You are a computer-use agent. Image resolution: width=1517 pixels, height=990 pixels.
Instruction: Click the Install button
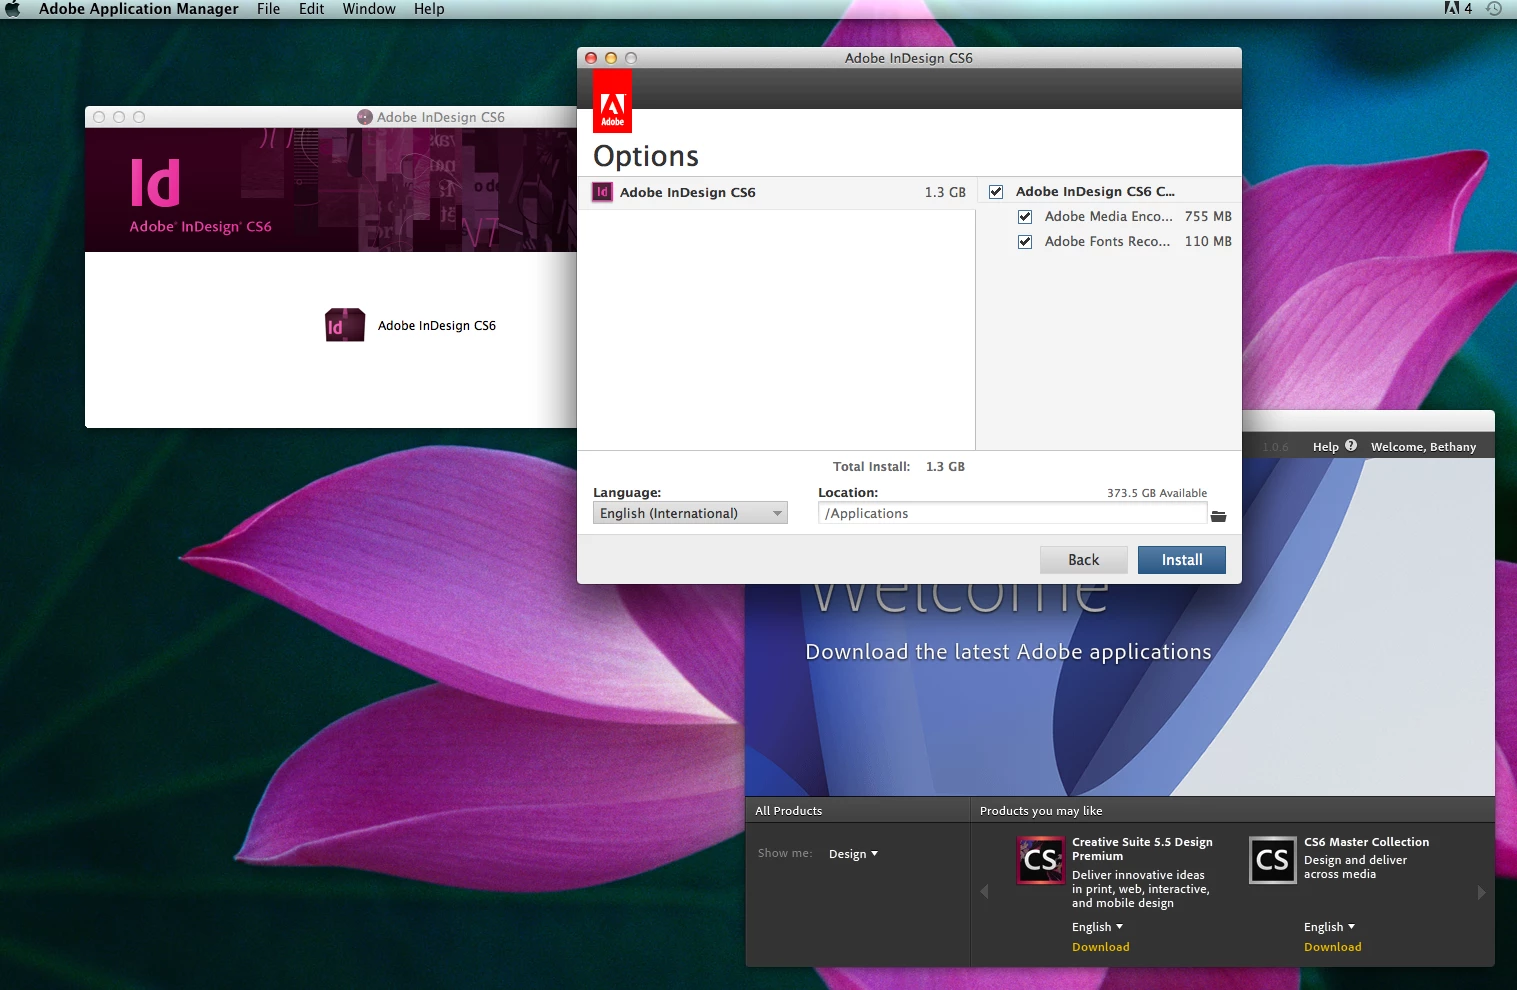click(x=1182, y=560)
